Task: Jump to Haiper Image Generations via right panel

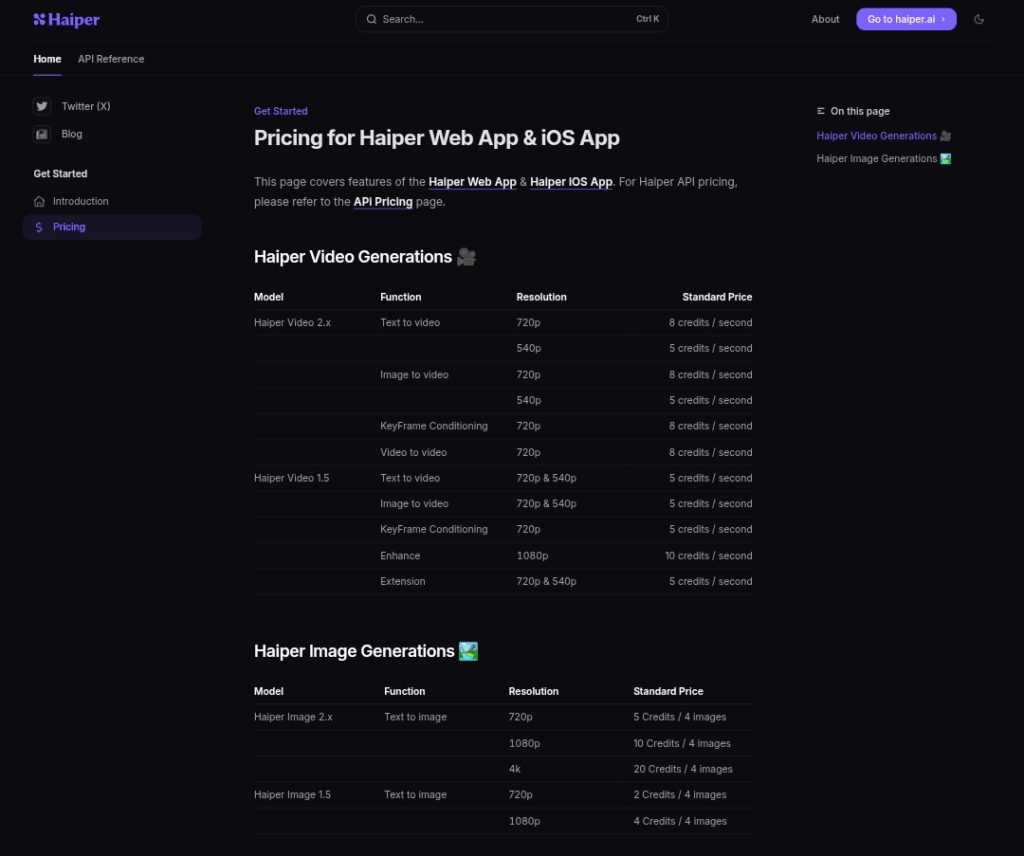Action: coord(876,158)
